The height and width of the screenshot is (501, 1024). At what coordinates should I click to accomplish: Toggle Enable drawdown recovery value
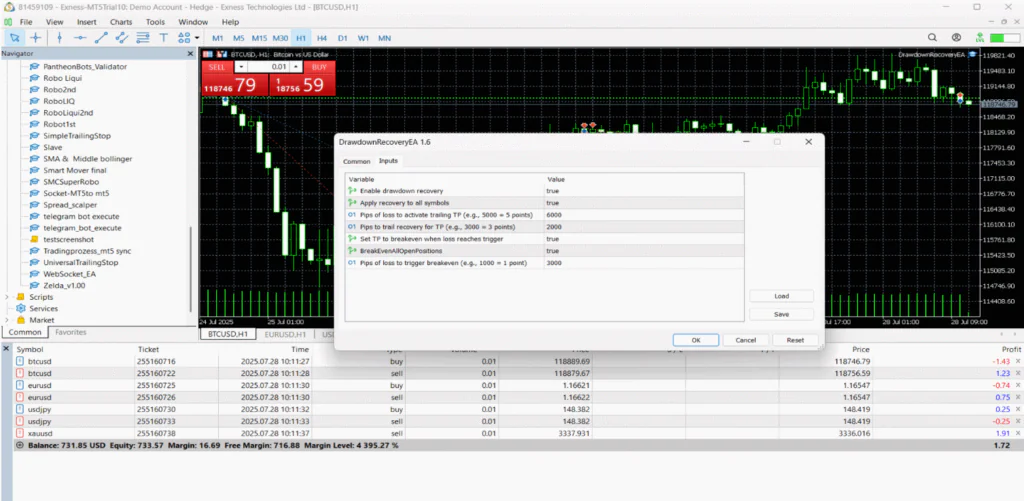tap(644, 191)
